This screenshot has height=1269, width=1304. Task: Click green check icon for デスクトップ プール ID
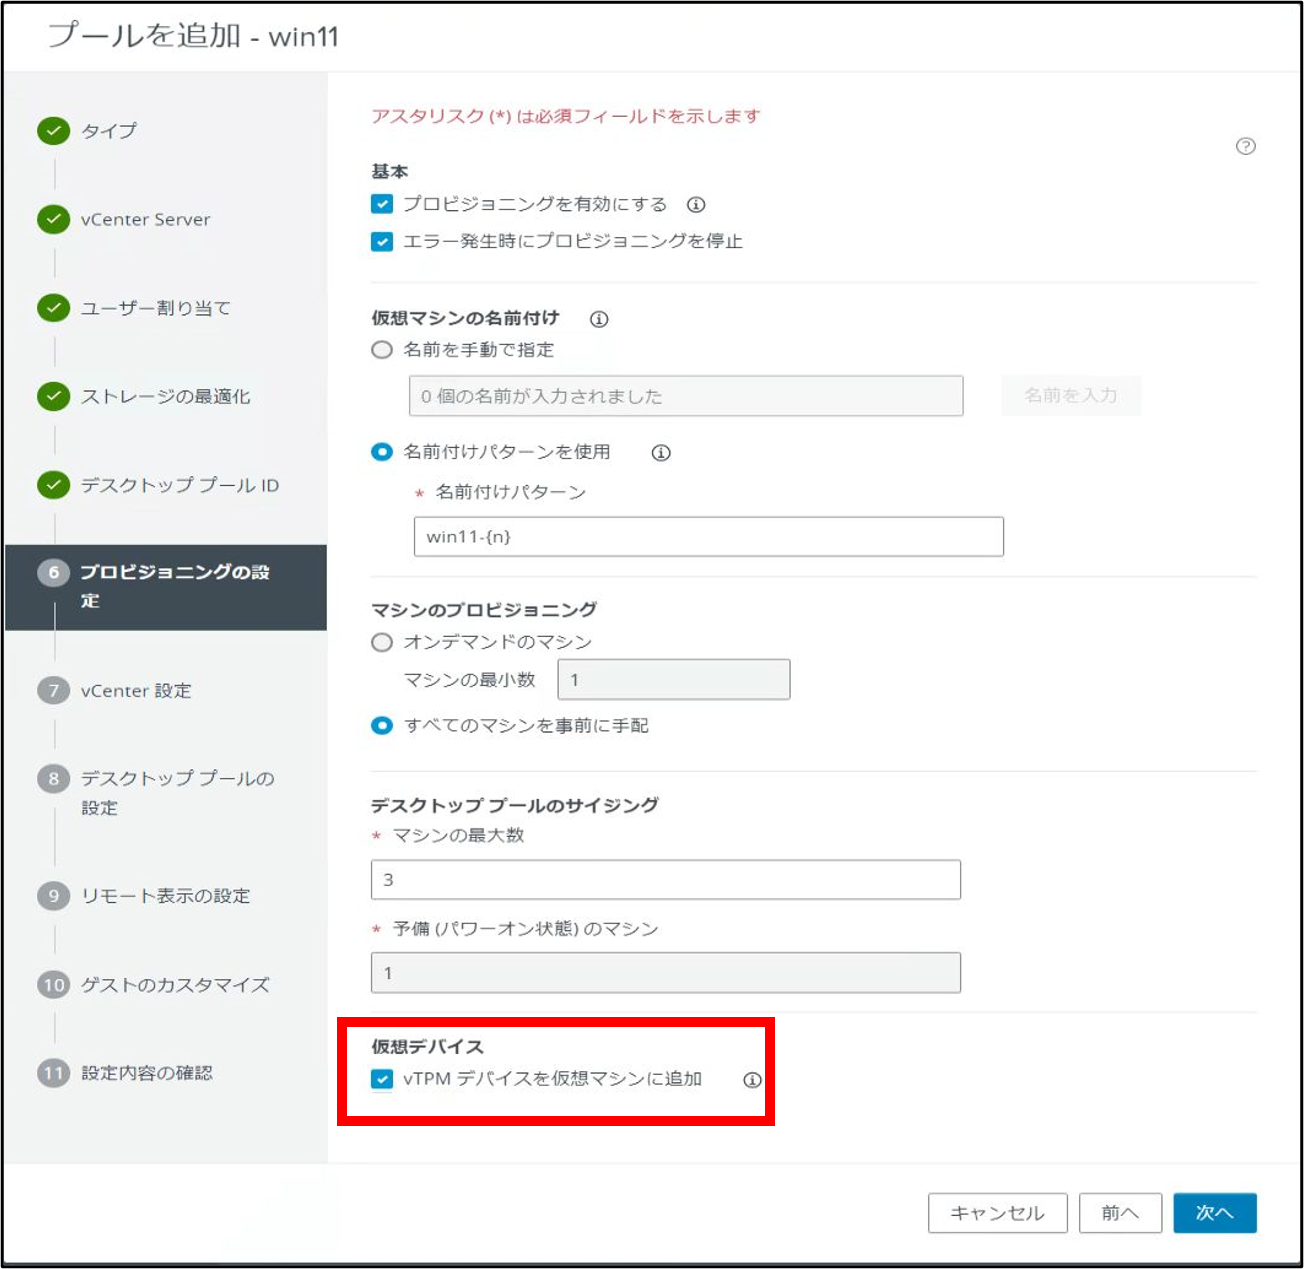(53, 485)
